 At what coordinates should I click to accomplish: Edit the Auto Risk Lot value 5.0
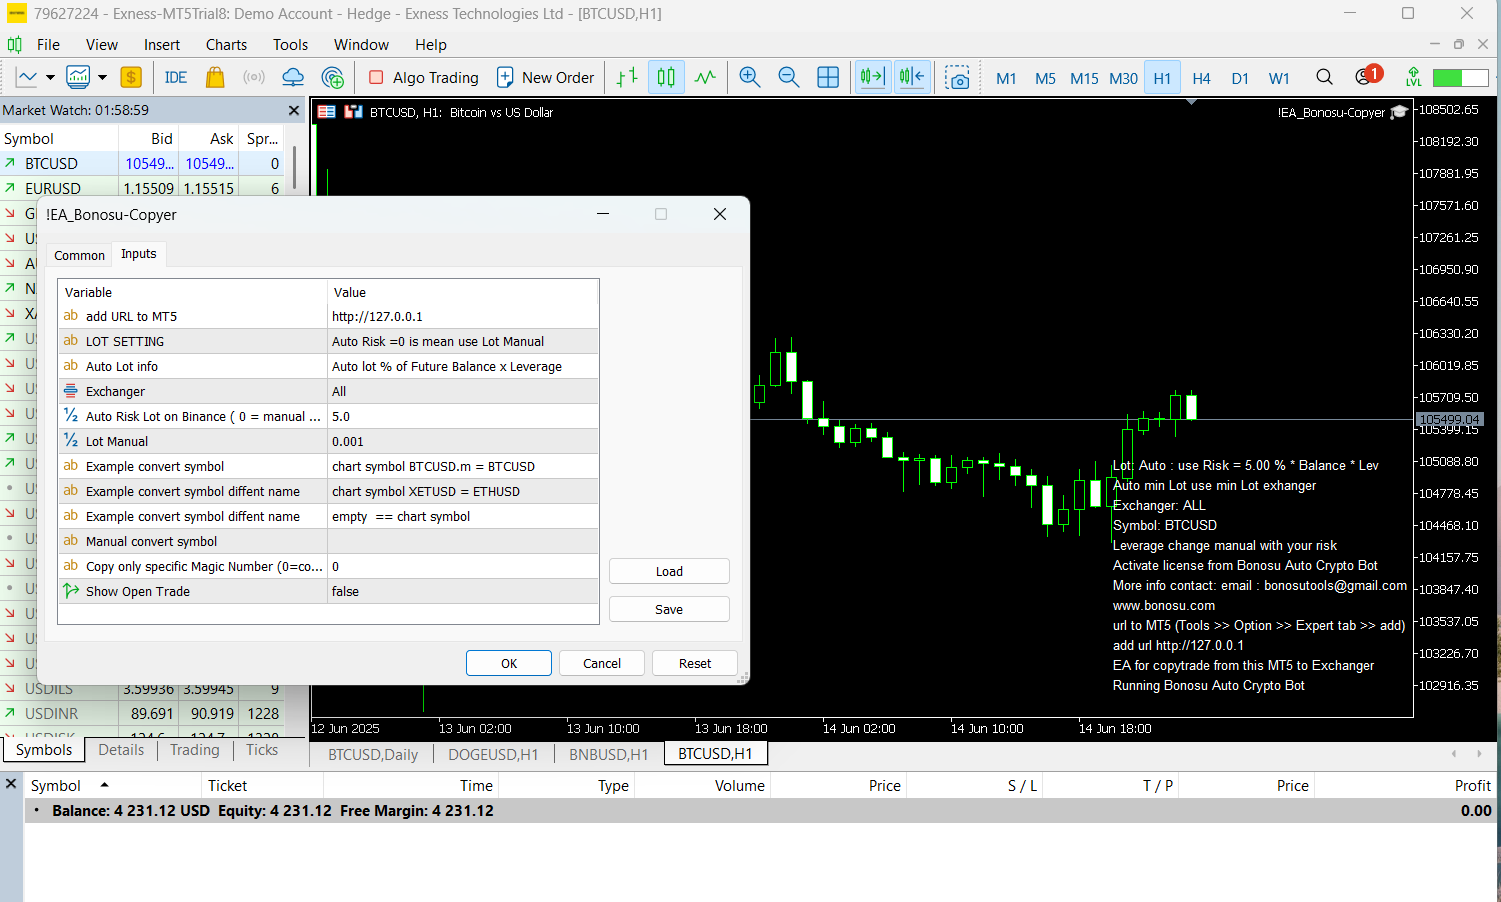click(x=463, y=416)
